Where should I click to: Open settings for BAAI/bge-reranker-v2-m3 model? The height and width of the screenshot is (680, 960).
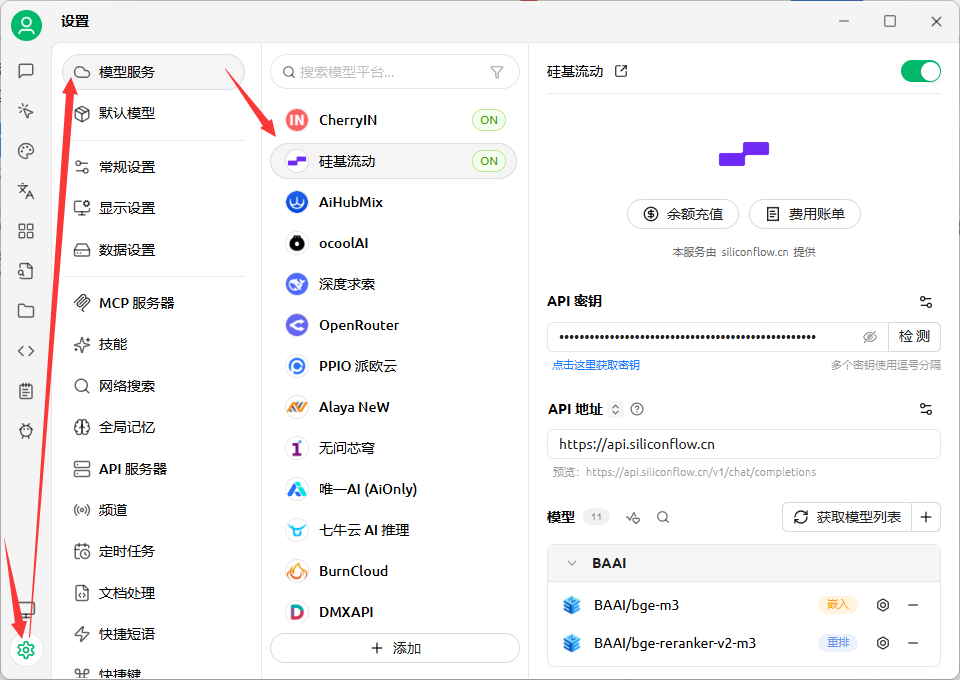[x=883, y=643]
